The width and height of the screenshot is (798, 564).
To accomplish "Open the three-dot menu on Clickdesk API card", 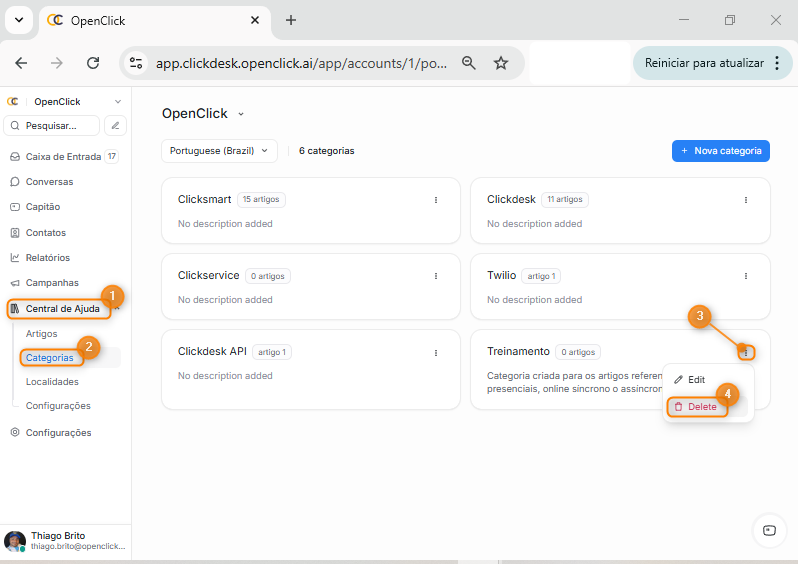I will tap(436, 352).
